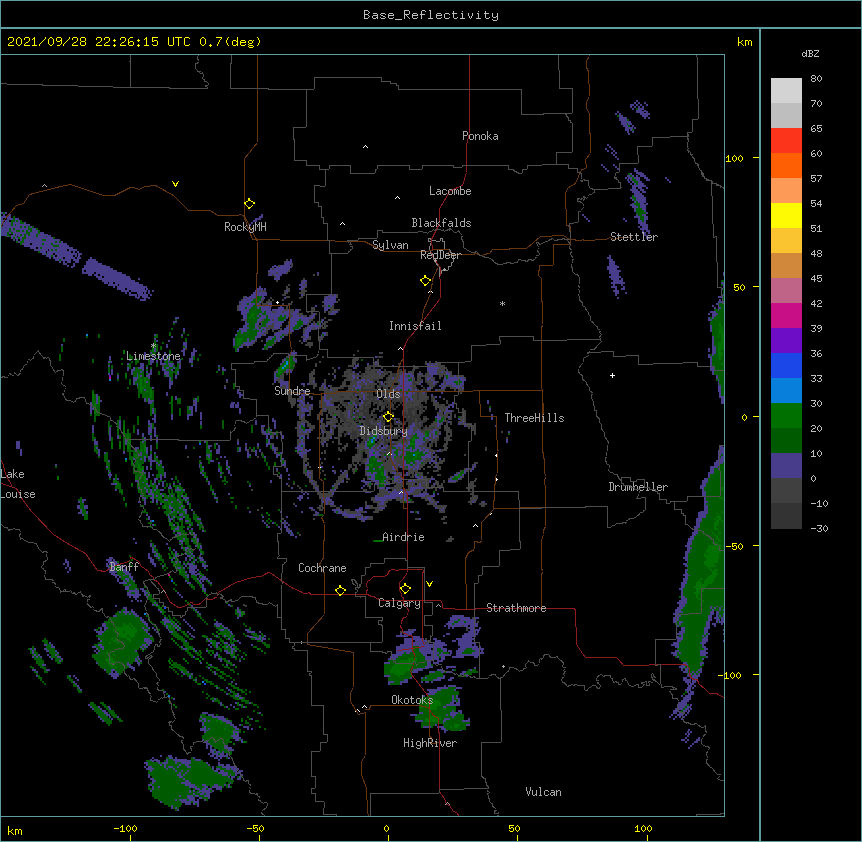Click the Cochrane city label
Viewport: 862px width, 842px height.
click(x=322, y=568)
